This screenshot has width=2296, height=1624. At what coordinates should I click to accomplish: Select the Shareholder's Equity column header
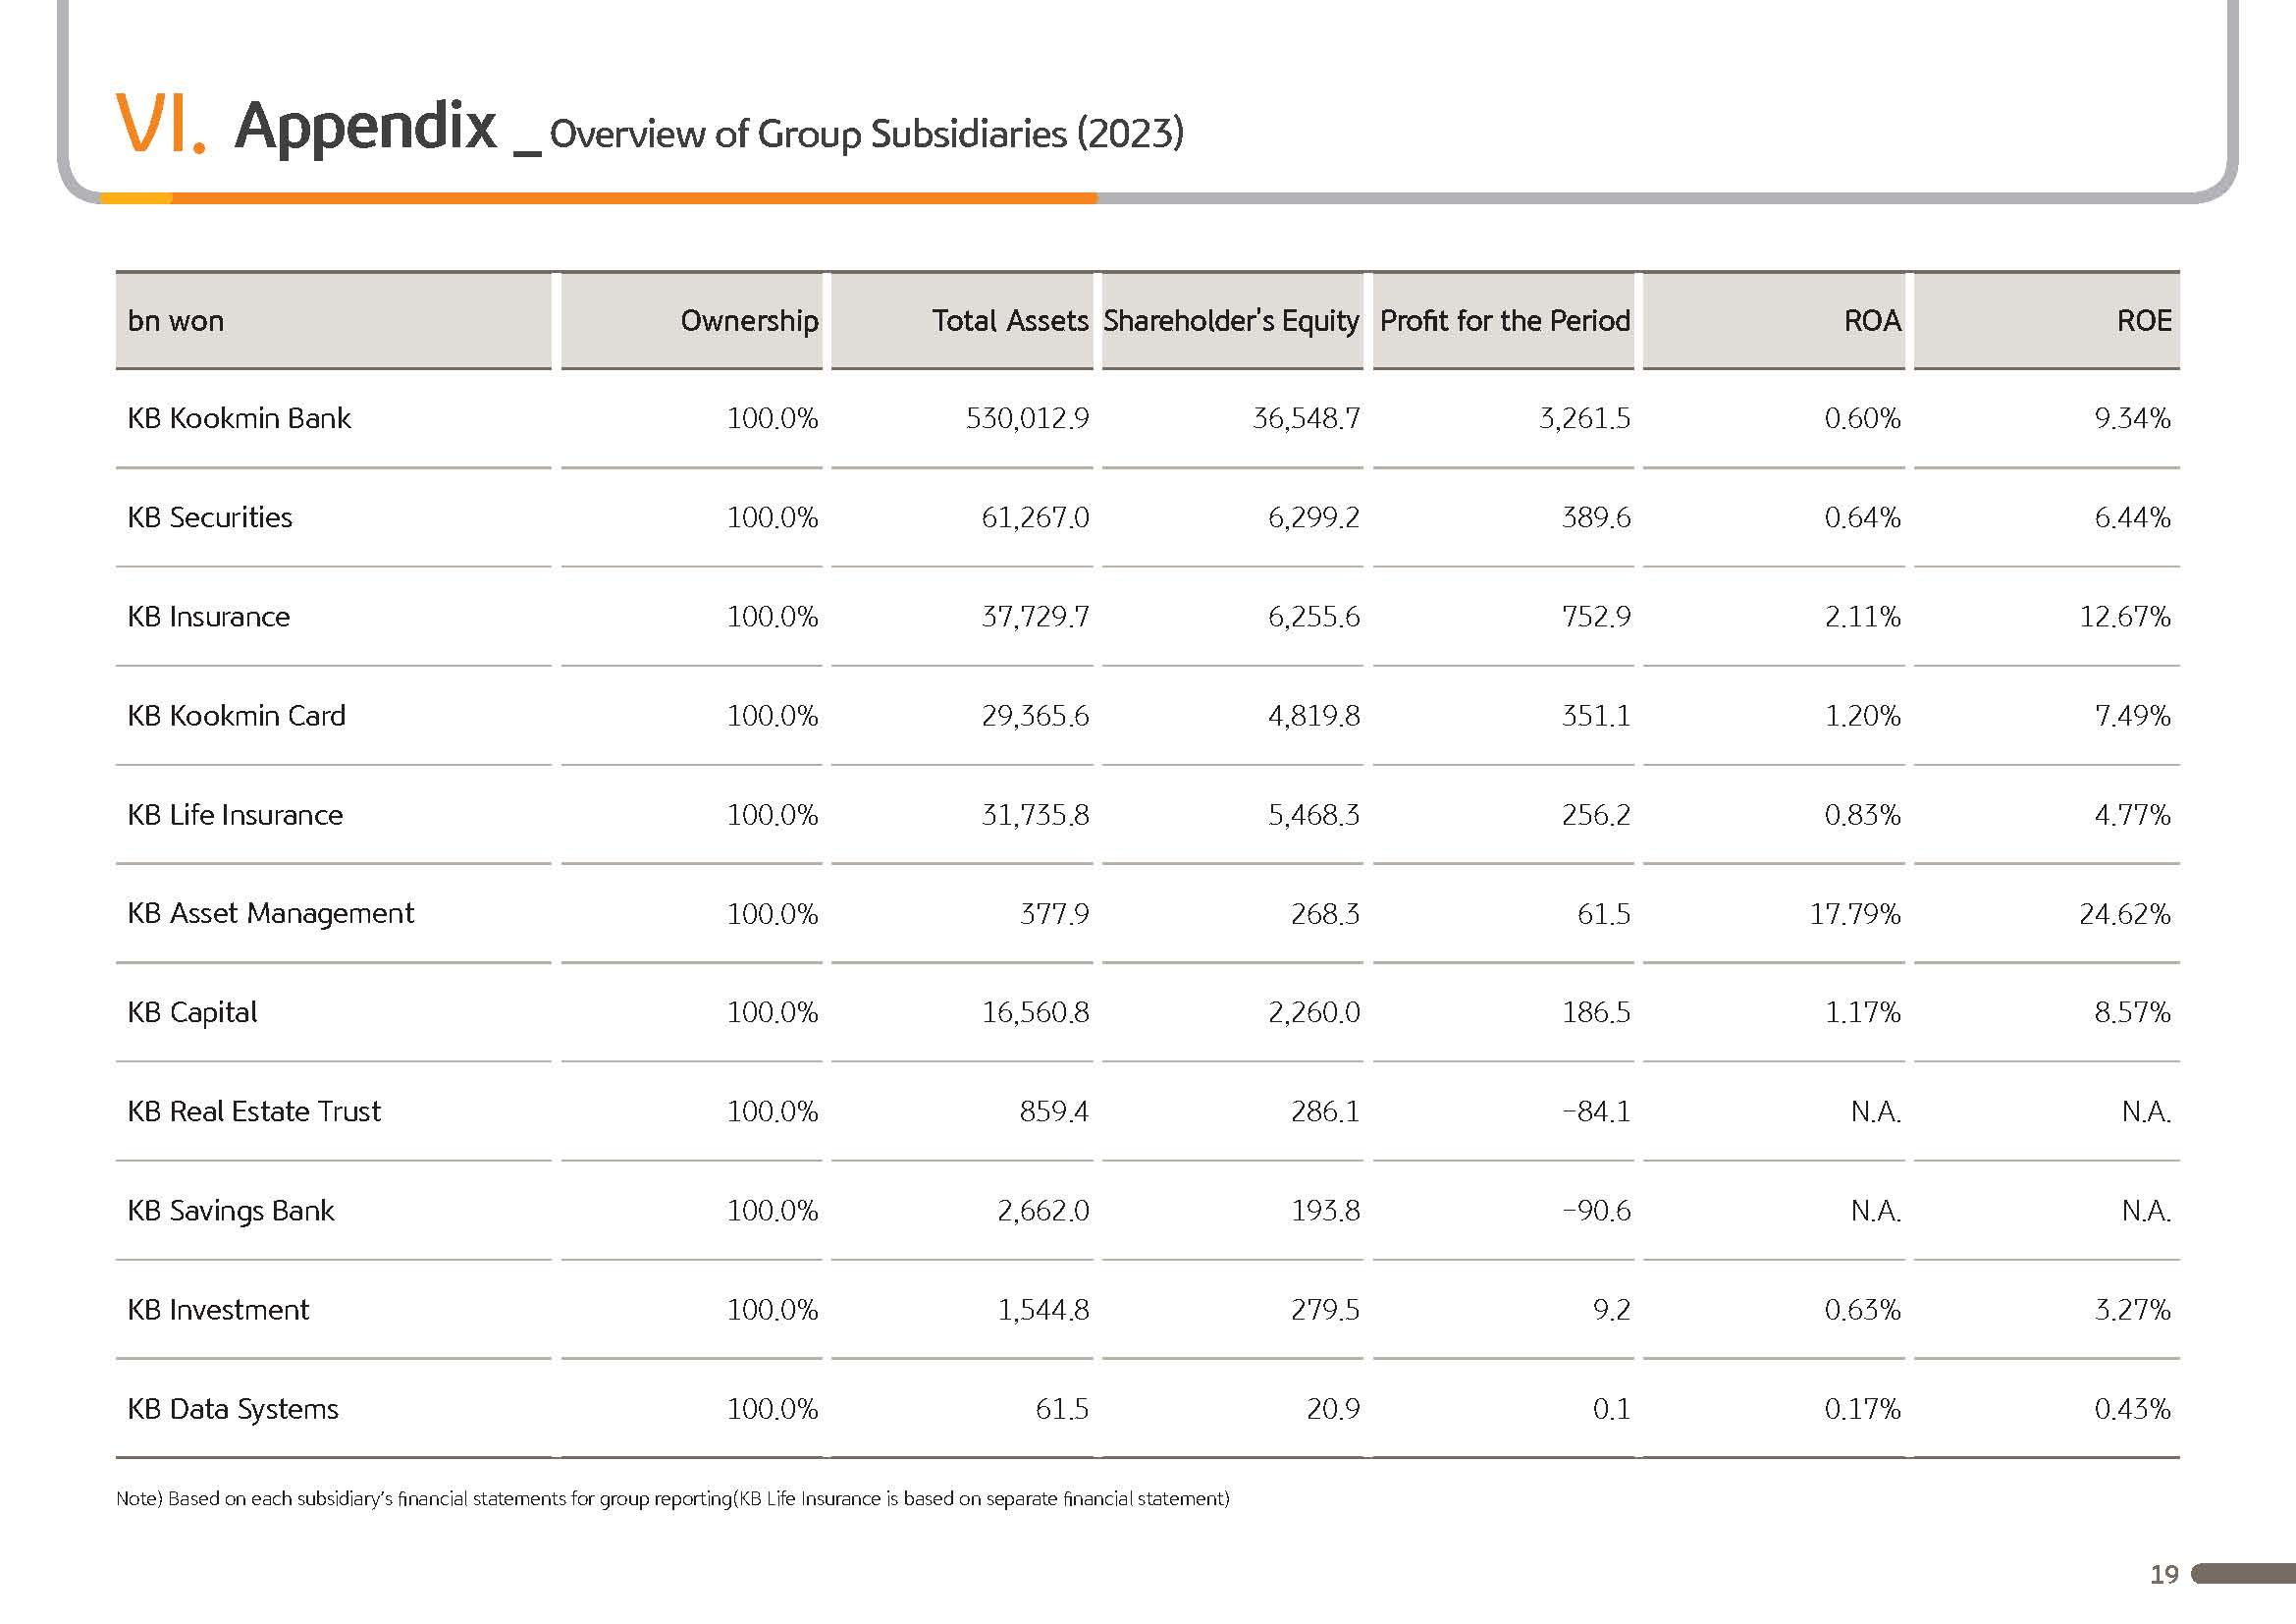[x=1230, y=320]
